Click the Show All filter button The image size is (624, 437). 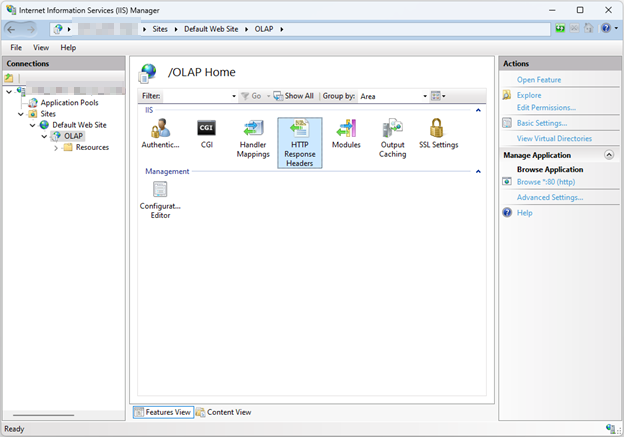click(294, 96)
